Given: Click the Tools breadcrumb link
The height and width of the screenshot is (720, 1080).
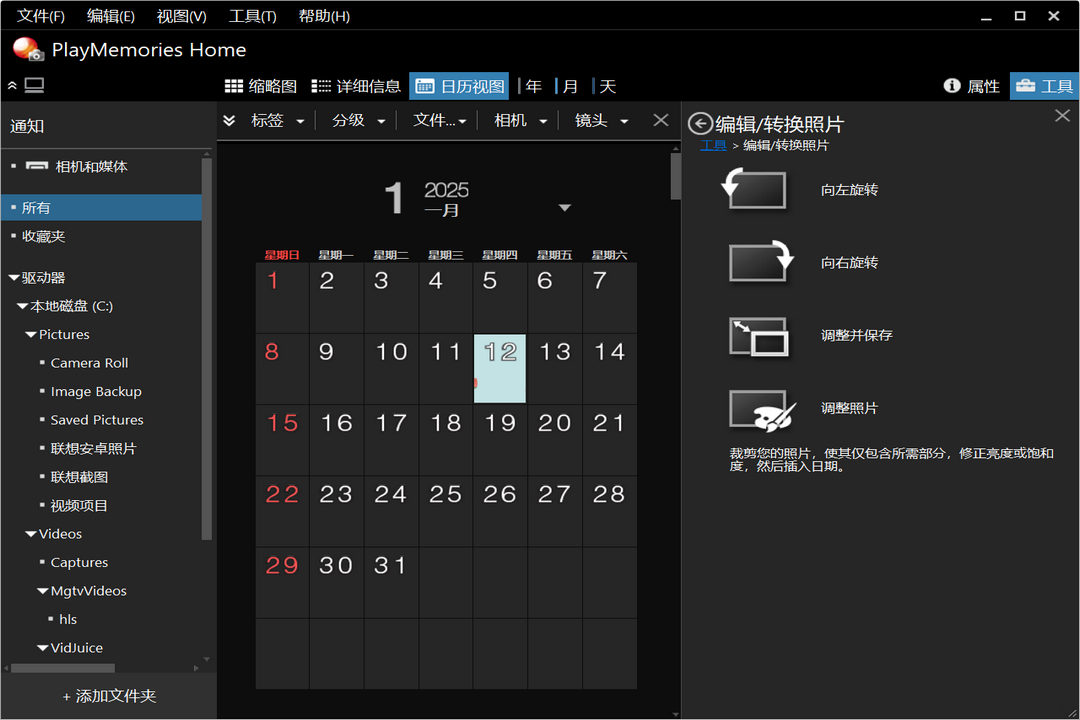Looking at the screenshot, I should (713, 145).
